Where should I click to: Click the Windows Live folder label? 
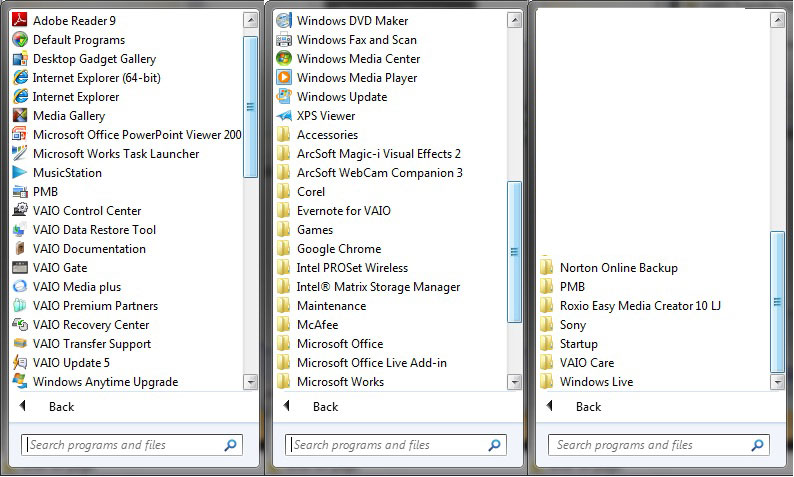click(x=597, y=382)
